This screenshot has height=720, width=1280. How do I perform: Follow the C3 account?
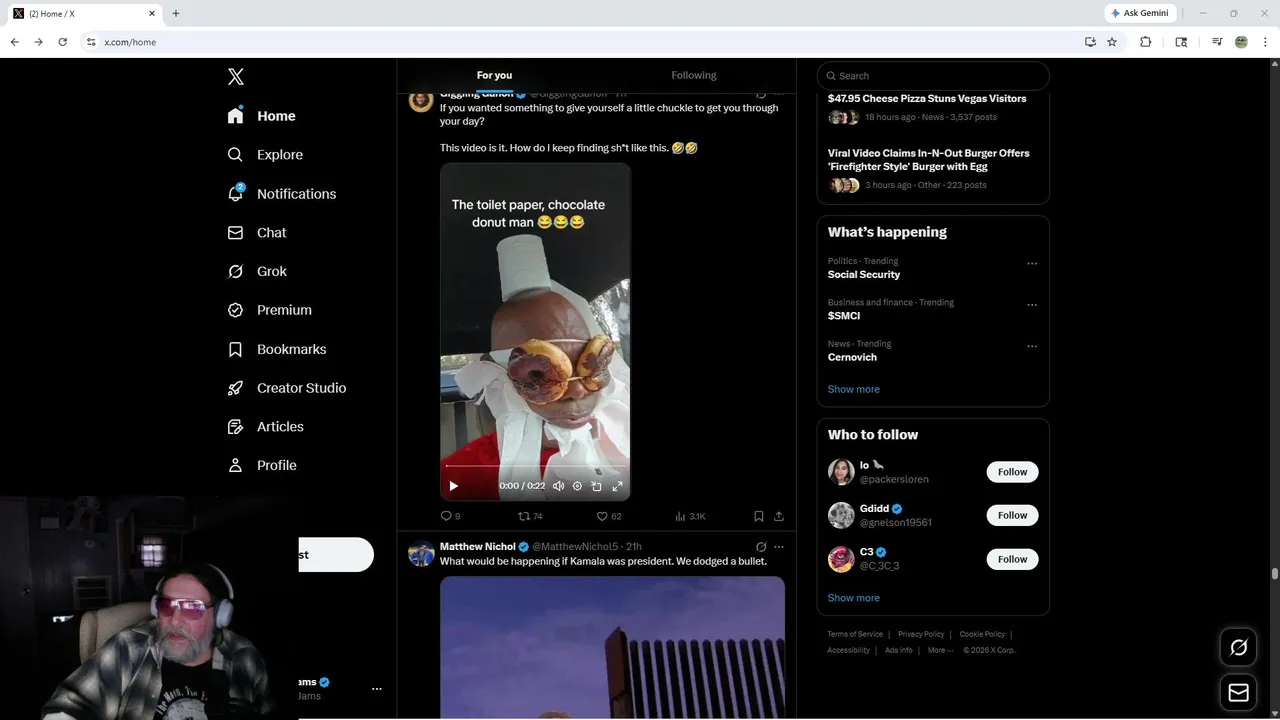(1012, 559)
